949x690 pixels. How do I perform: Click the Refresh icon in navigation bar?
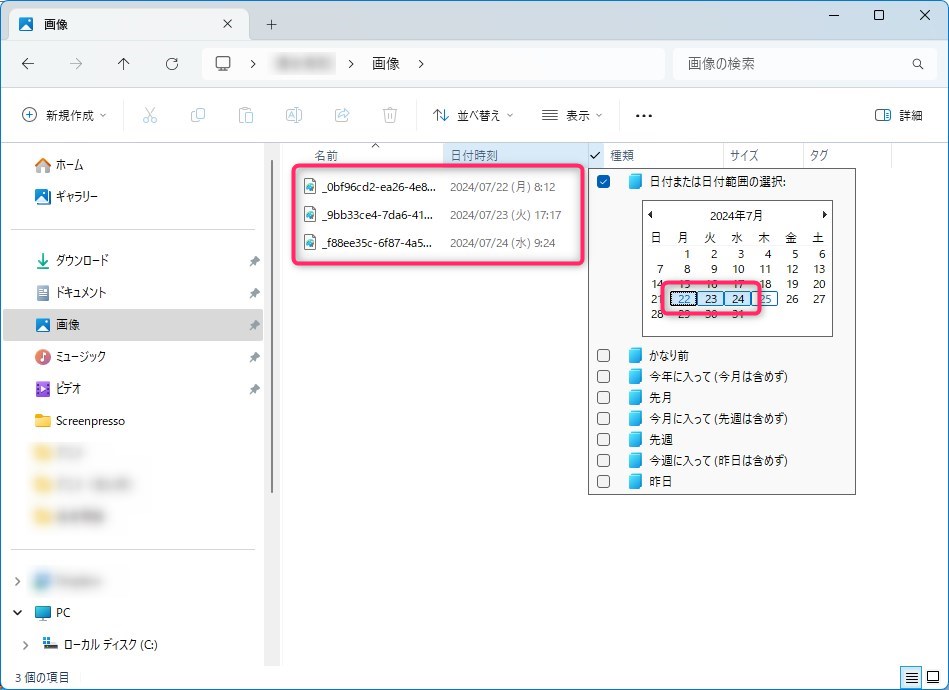click(x=172, y=64)
